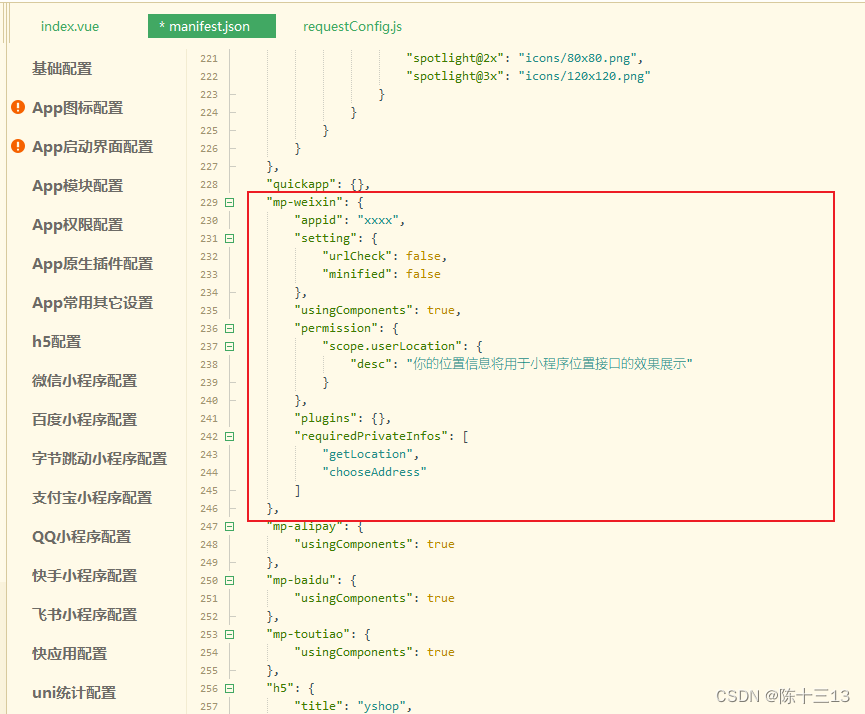Collapse setting block at line 231

click(229, 238)
